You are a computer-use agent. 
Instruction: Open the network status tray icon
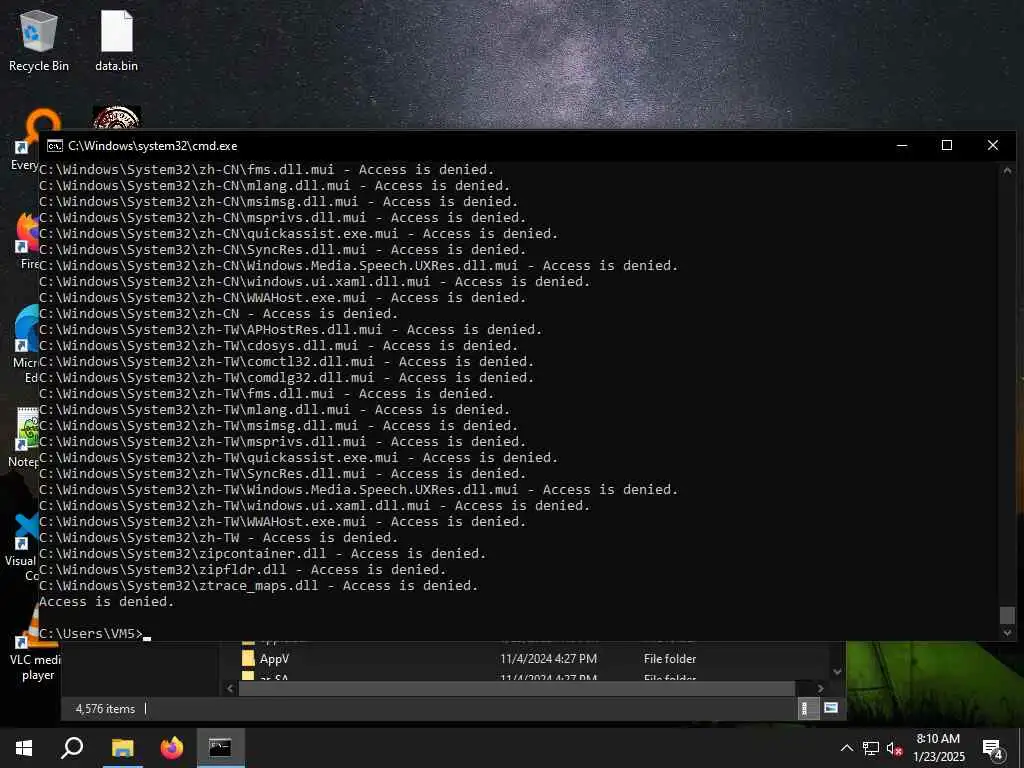[871, 748]
